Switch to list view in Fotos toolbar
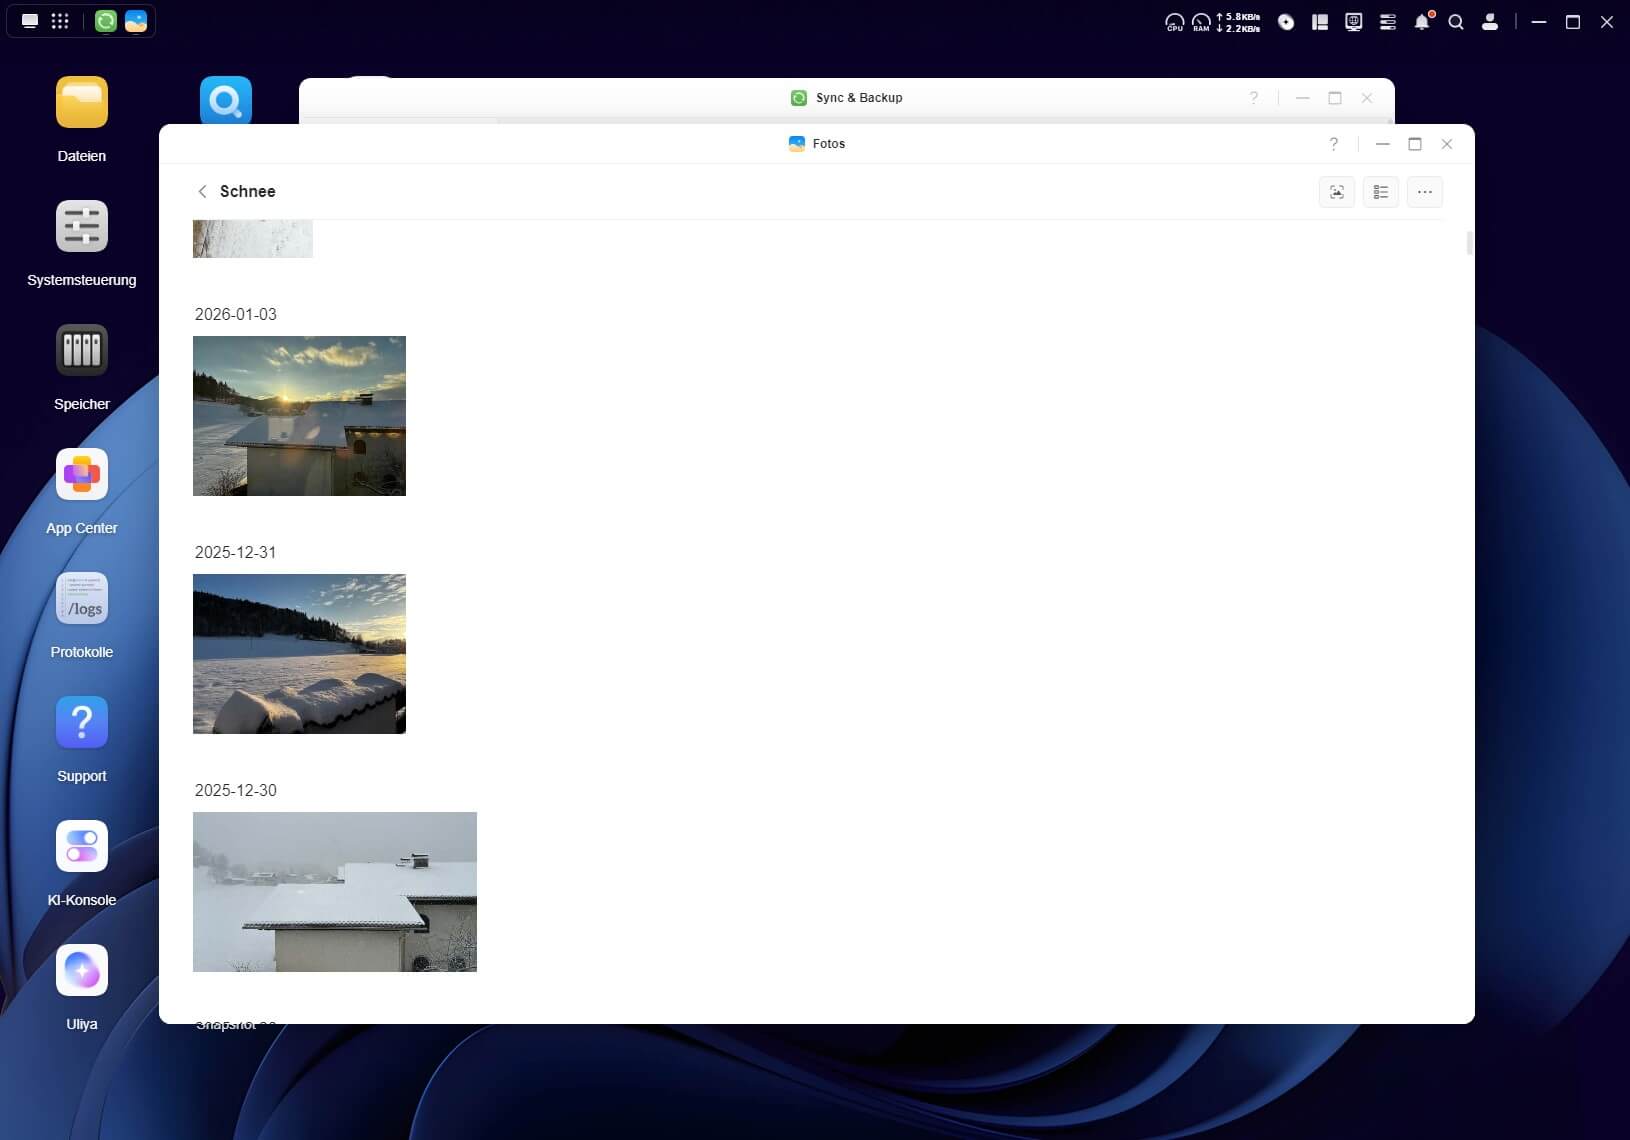 (1380, 192)
